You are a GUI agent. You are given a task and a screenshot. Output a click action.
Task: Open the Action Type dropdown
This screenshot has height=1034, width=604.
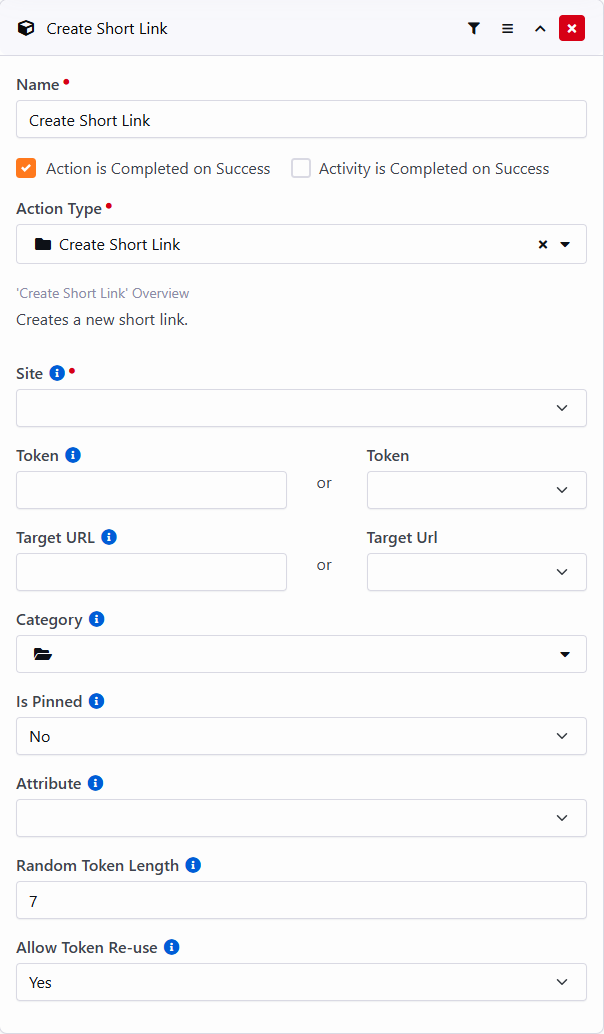(x=565, y=244)
